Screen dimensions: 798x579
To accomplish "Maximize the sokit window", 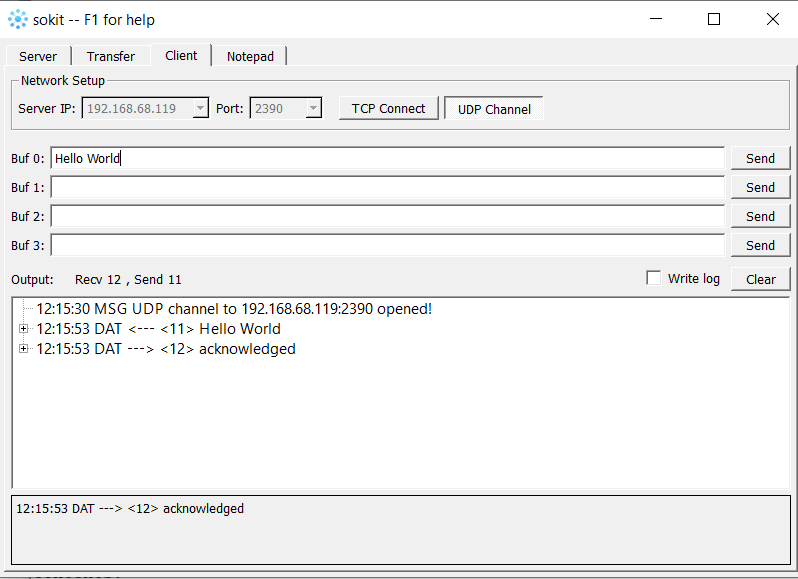I will 713,19.
